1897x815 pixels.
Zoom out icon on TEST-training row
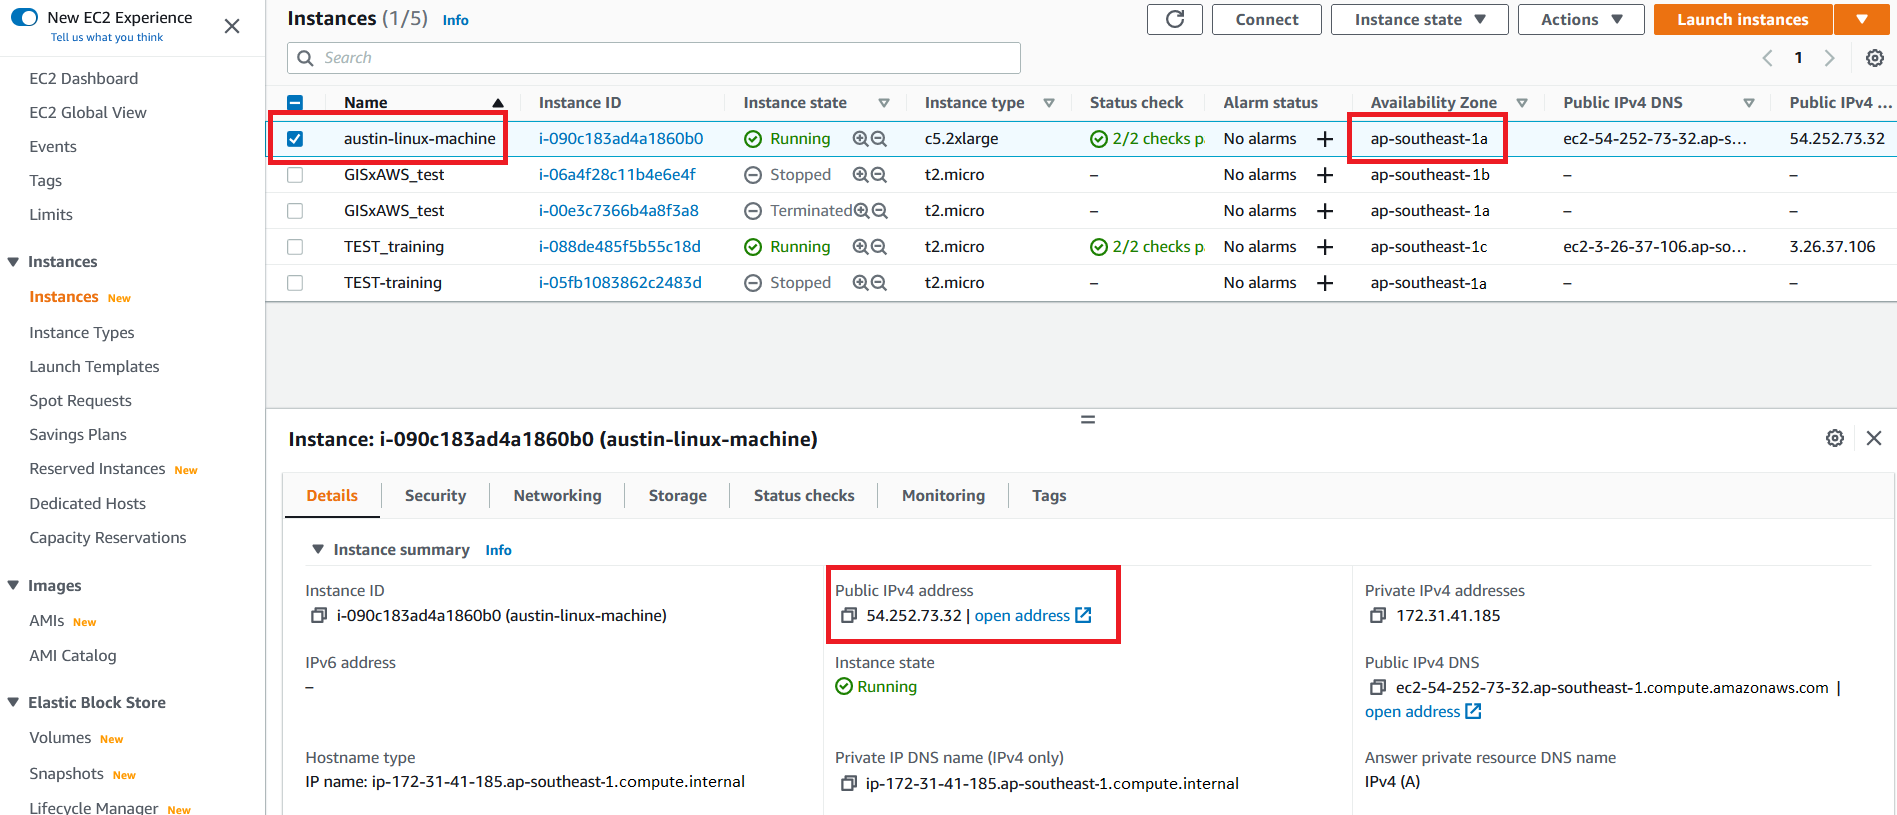point(879,283)
